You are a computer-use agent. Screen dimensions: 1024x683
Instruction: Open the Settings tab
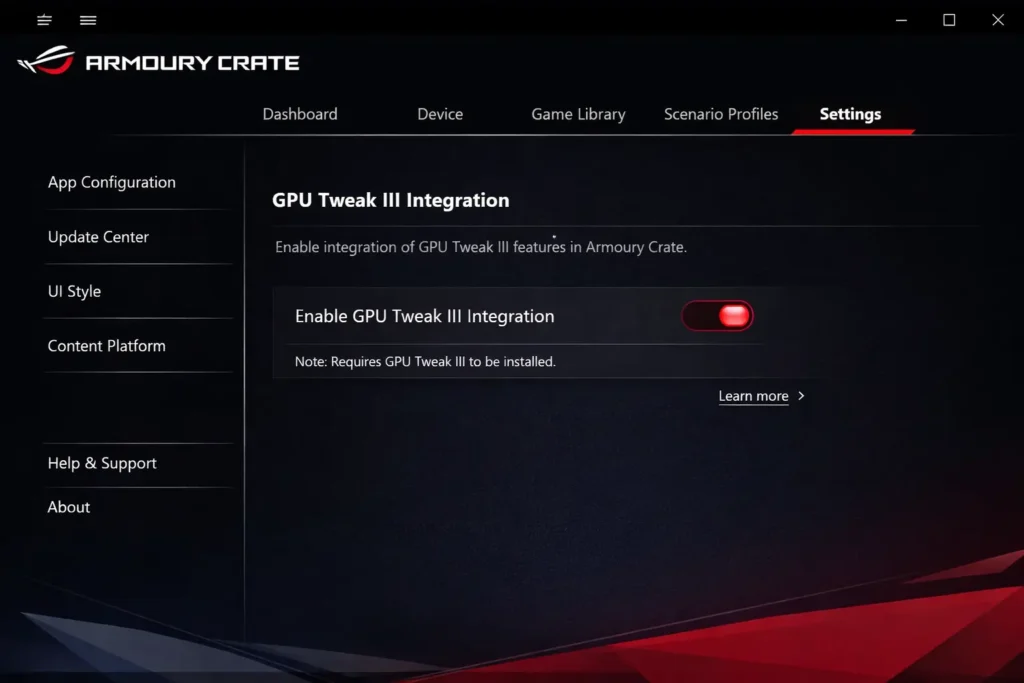click(x=850, y=114)
